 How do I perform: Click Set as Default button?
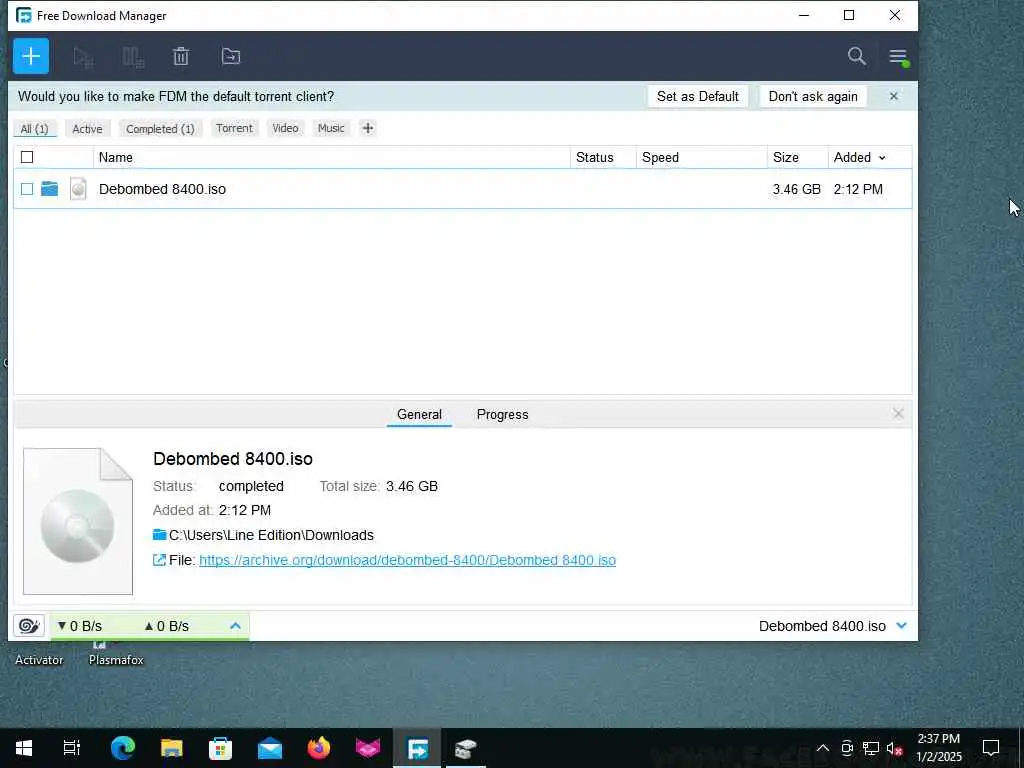coord(697,97)
